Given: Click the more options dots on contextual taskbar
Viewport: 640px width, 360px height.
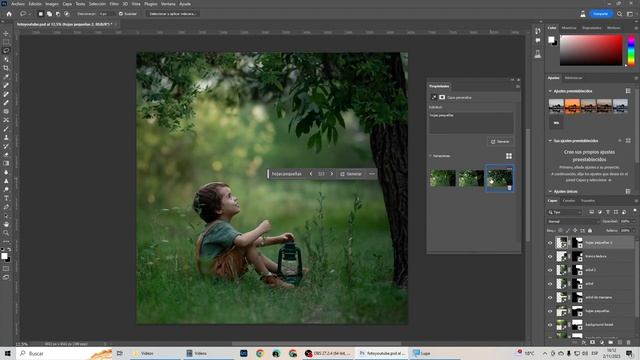Looking at the screenshot, I should [x=371, y=174].
